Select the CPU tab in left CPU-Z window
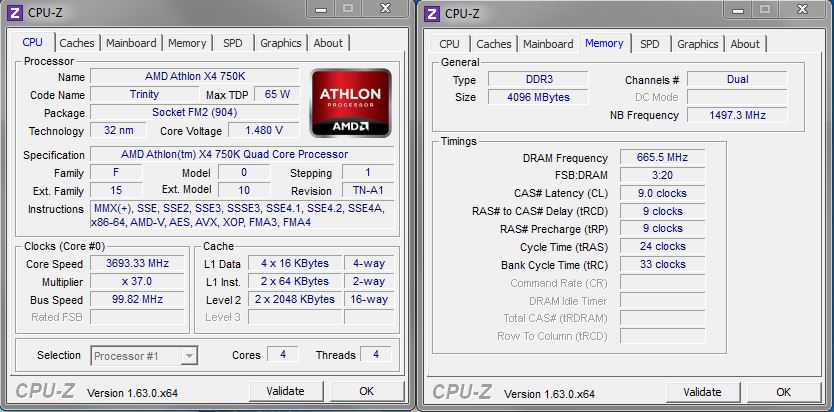The width and height of the screenshot is (834, 412). (32, 42)
